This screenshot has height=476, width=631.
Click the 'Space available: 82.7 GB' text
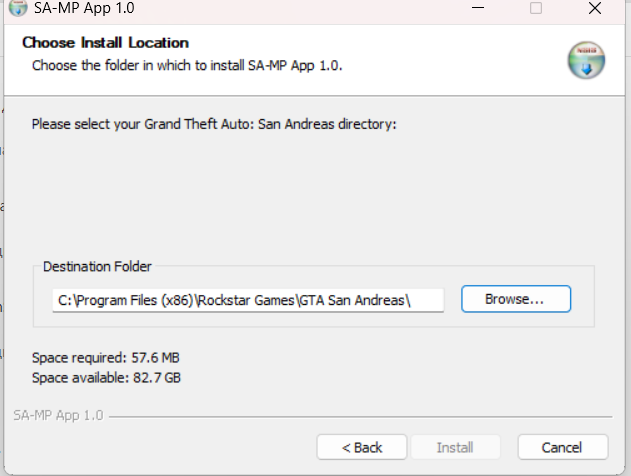105,377
